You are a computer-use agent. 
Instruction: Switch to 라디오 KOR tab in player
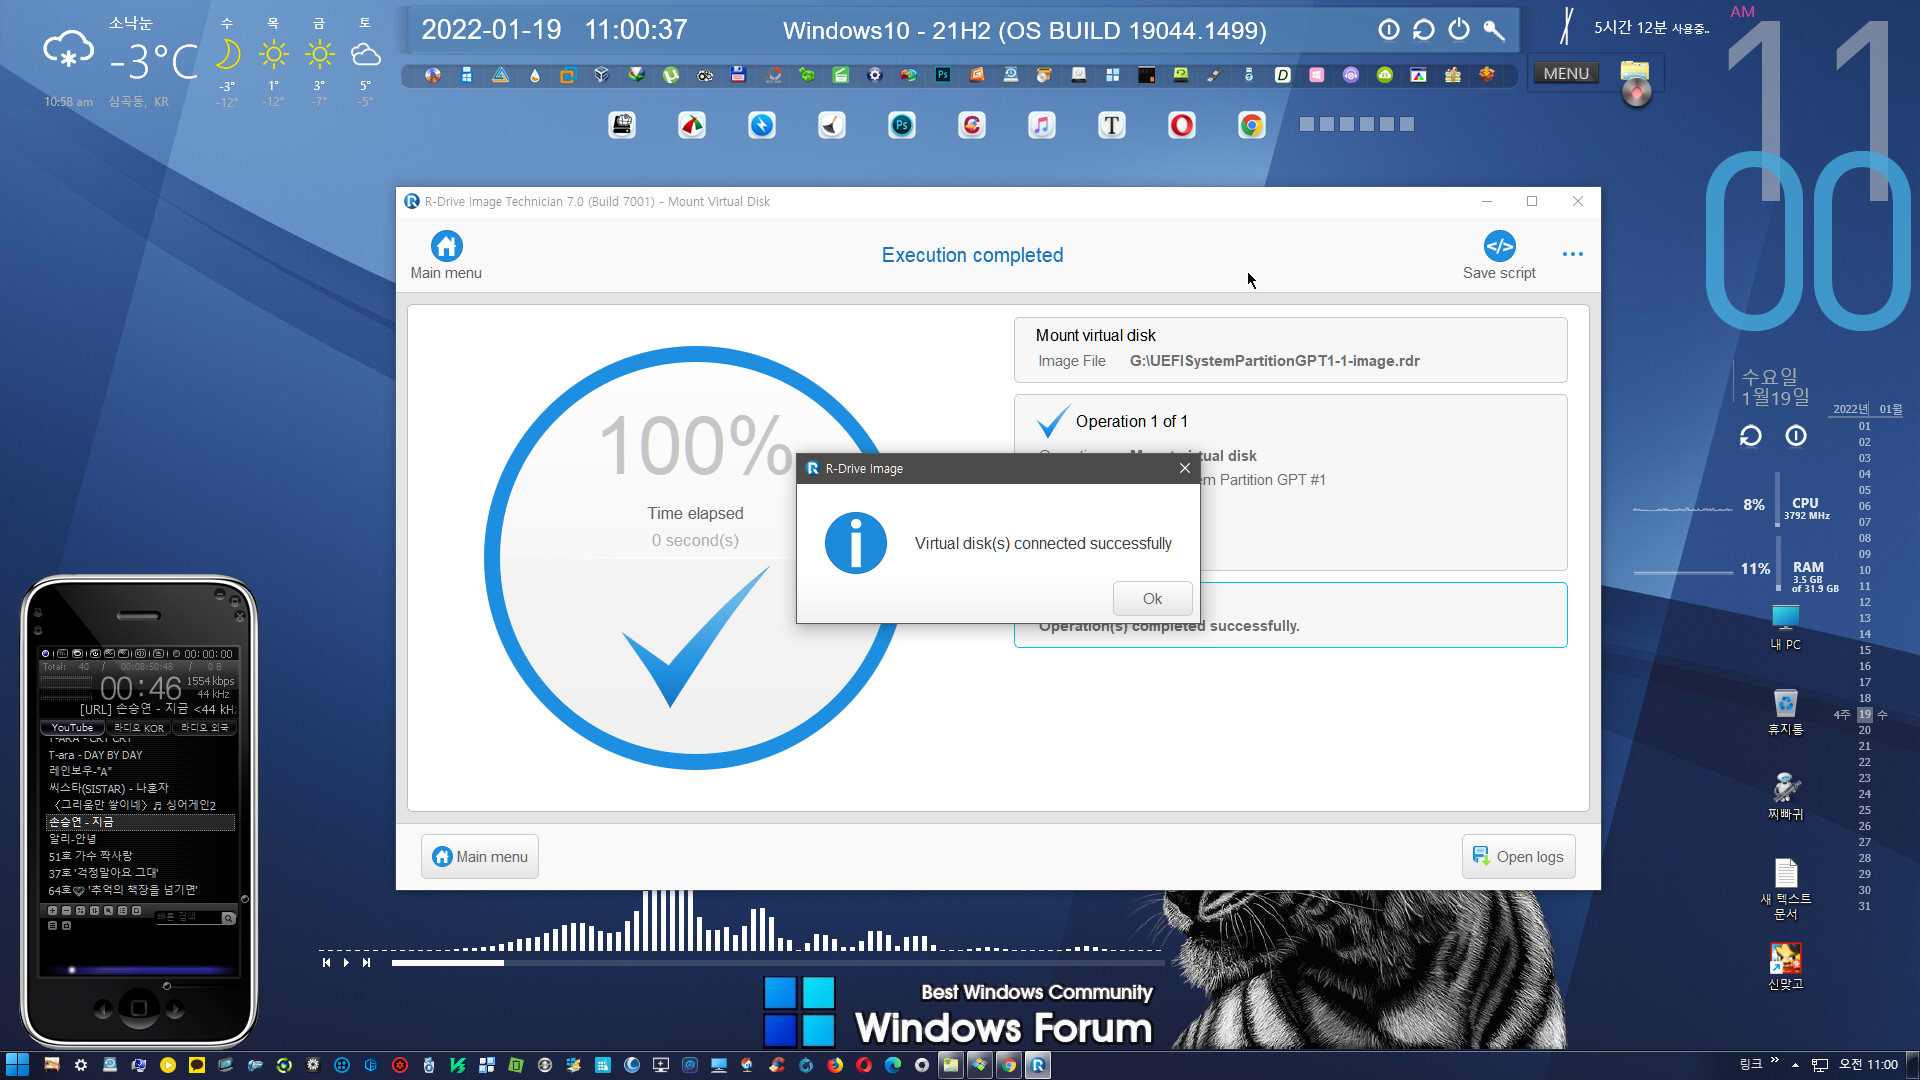pyautogui.click(x=139, y=728)
